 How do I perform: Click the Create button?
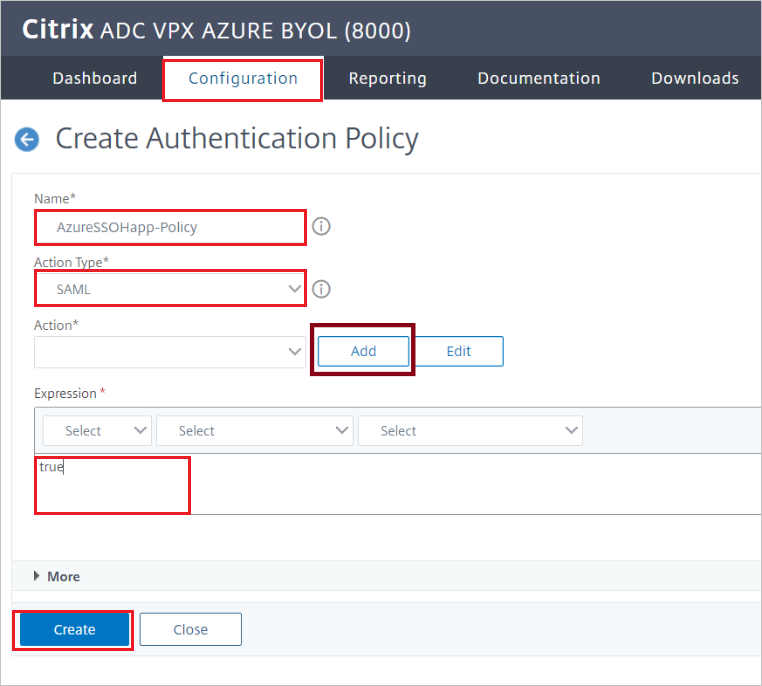coord(74,630)
